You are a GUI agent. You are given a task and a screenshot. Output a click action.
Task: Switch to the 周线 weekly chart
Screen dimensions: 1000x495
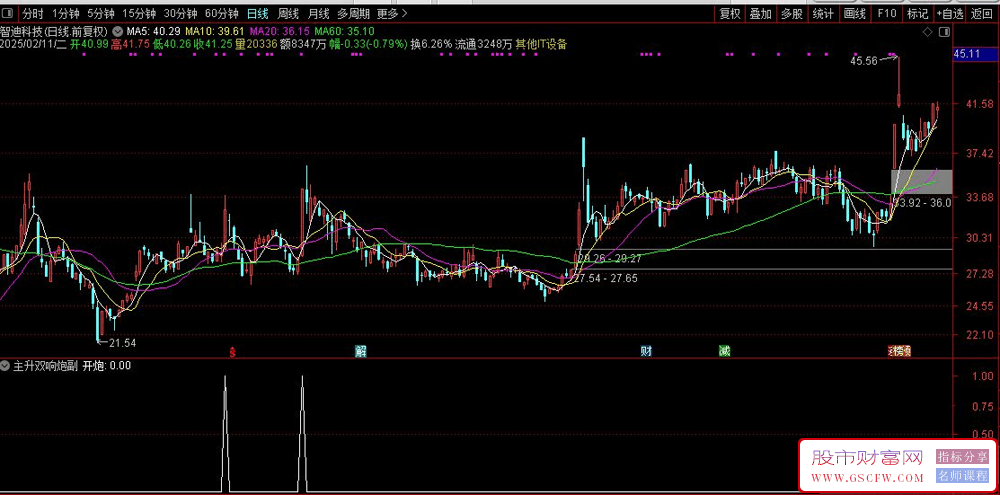(288, 13)
